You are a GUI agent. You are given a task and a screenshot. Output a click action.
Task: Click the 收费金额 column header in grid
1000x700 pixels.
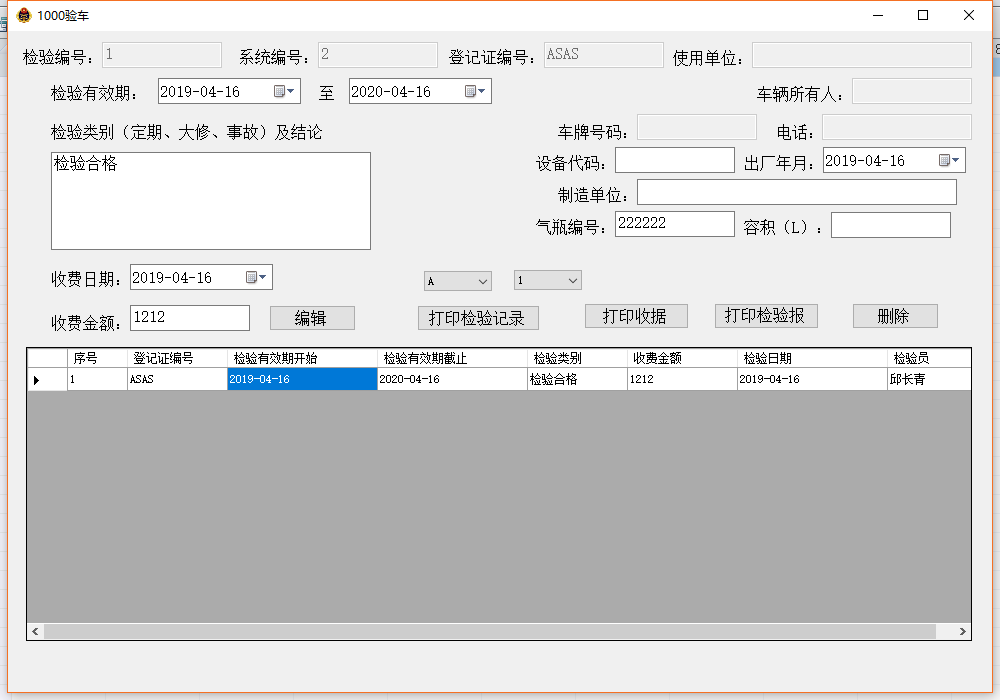pyautogui.click(x=682, y=358)
